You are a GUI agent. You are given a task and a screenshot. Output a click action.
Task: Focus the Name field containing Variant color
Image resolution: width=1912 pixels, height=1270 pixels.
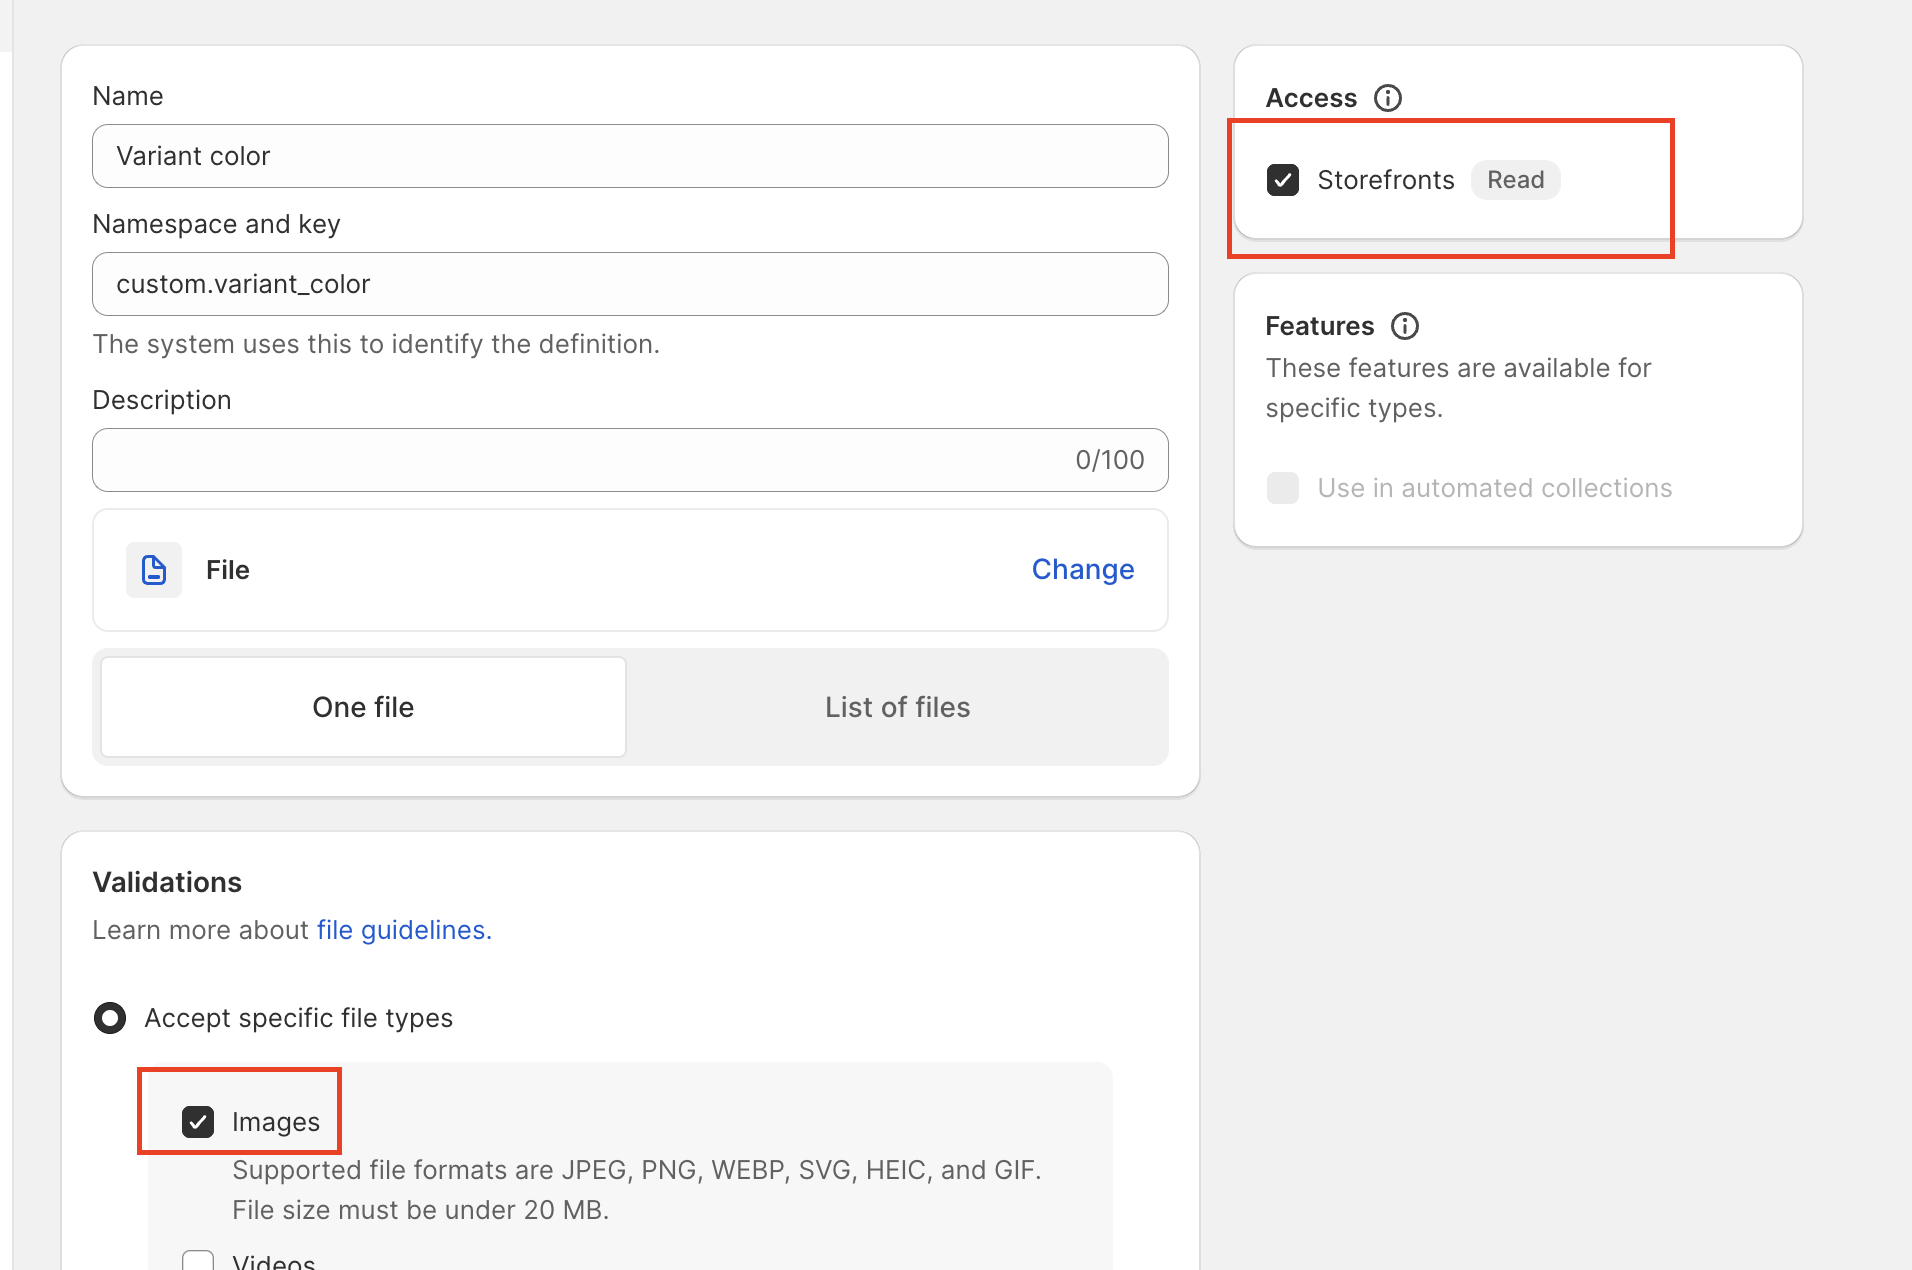click(x=630, y=156)
